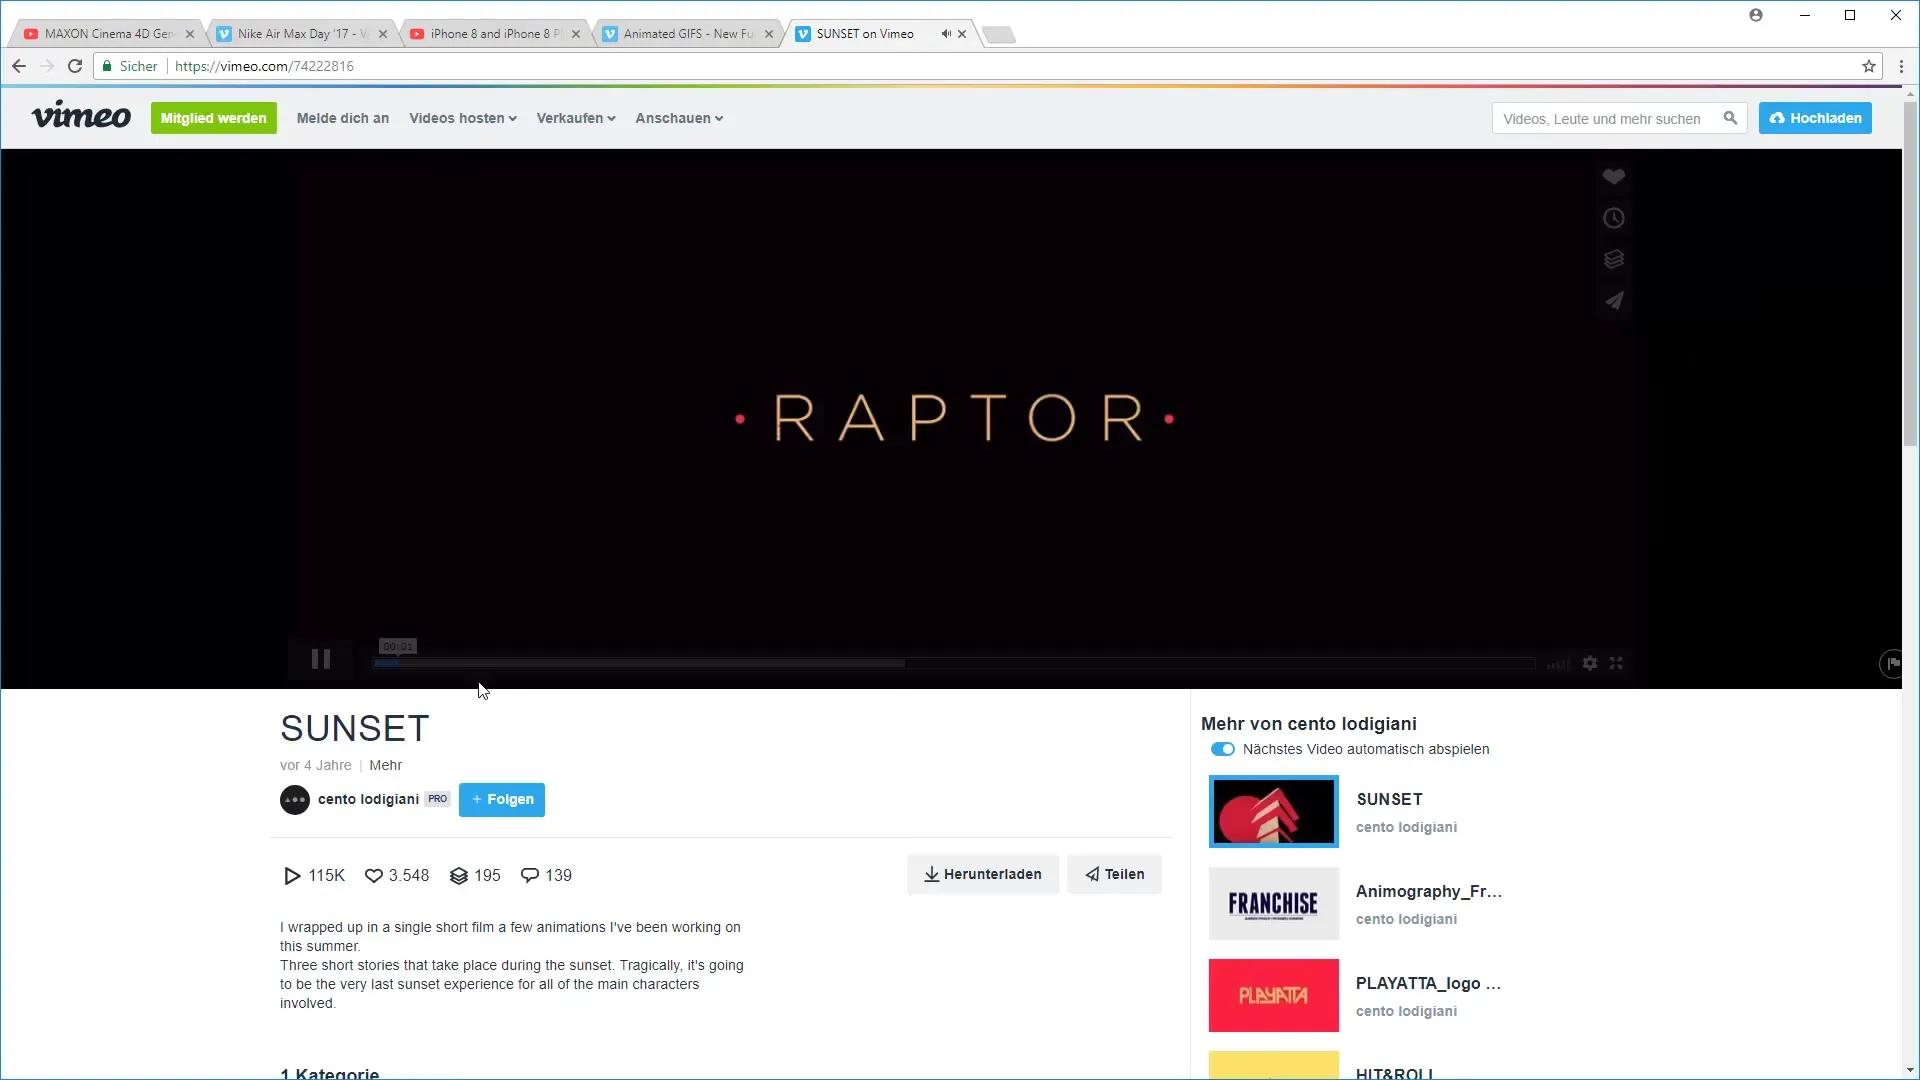Click the 3.548 likes heart counter
This screenshot has height=1080, width=1920.
click(x=397, y=876)
